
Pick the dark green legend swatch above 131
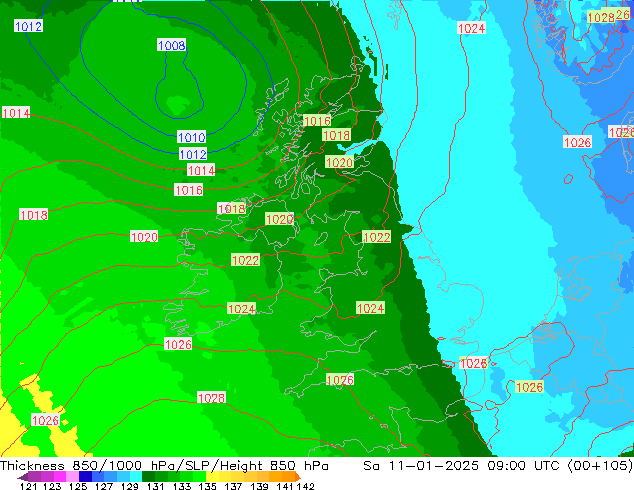148,477
